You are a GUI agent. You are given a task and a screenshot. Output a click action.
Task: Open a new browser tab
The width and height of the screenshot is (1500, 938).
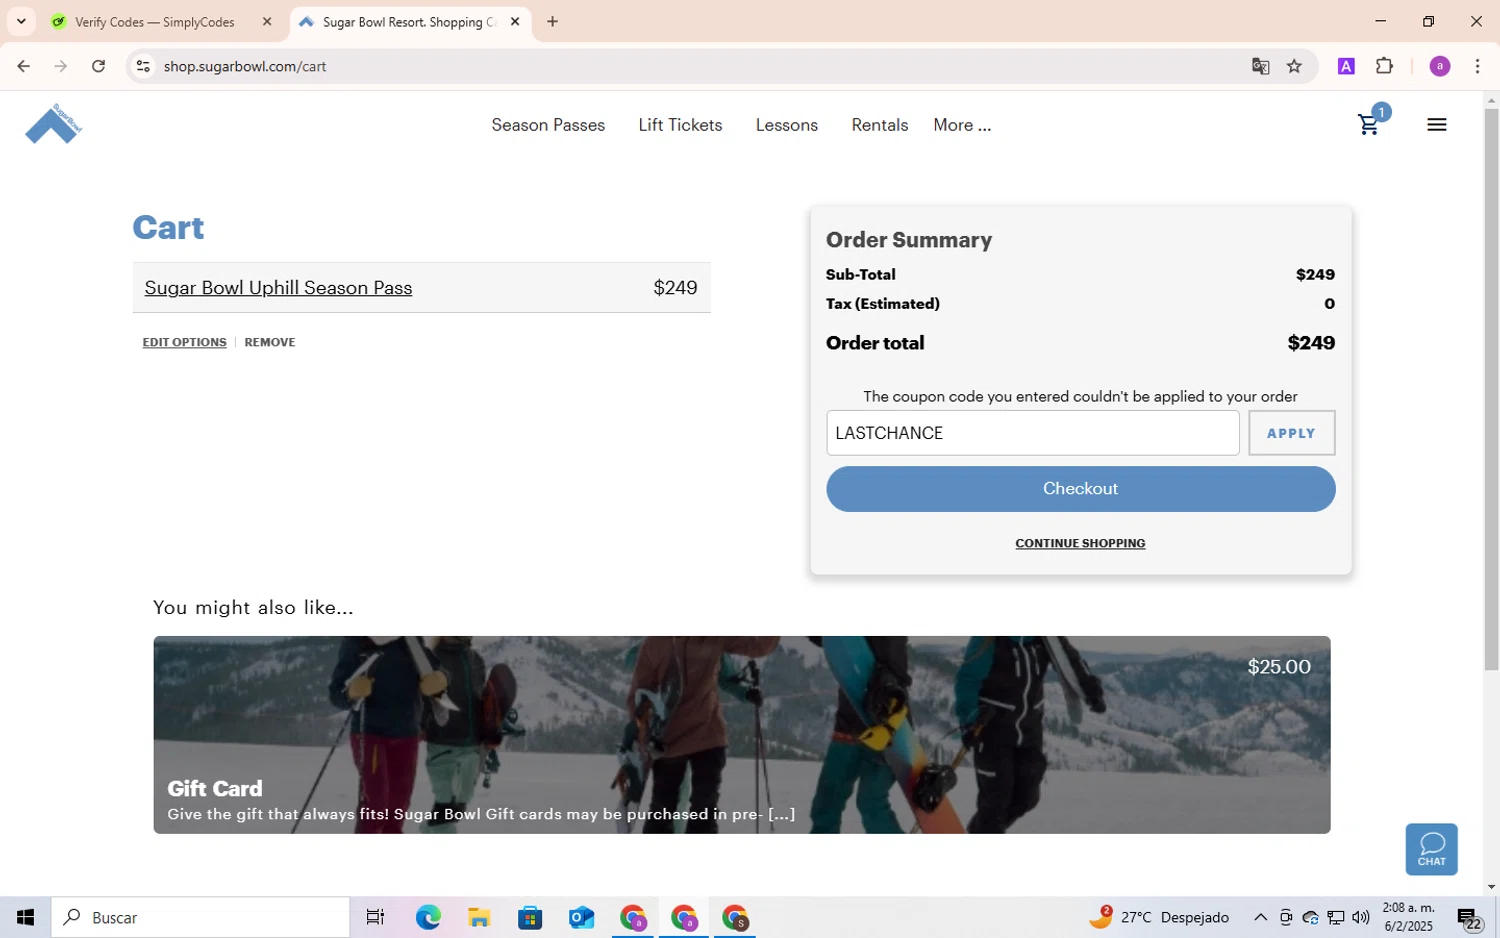(x=552, y=21)
